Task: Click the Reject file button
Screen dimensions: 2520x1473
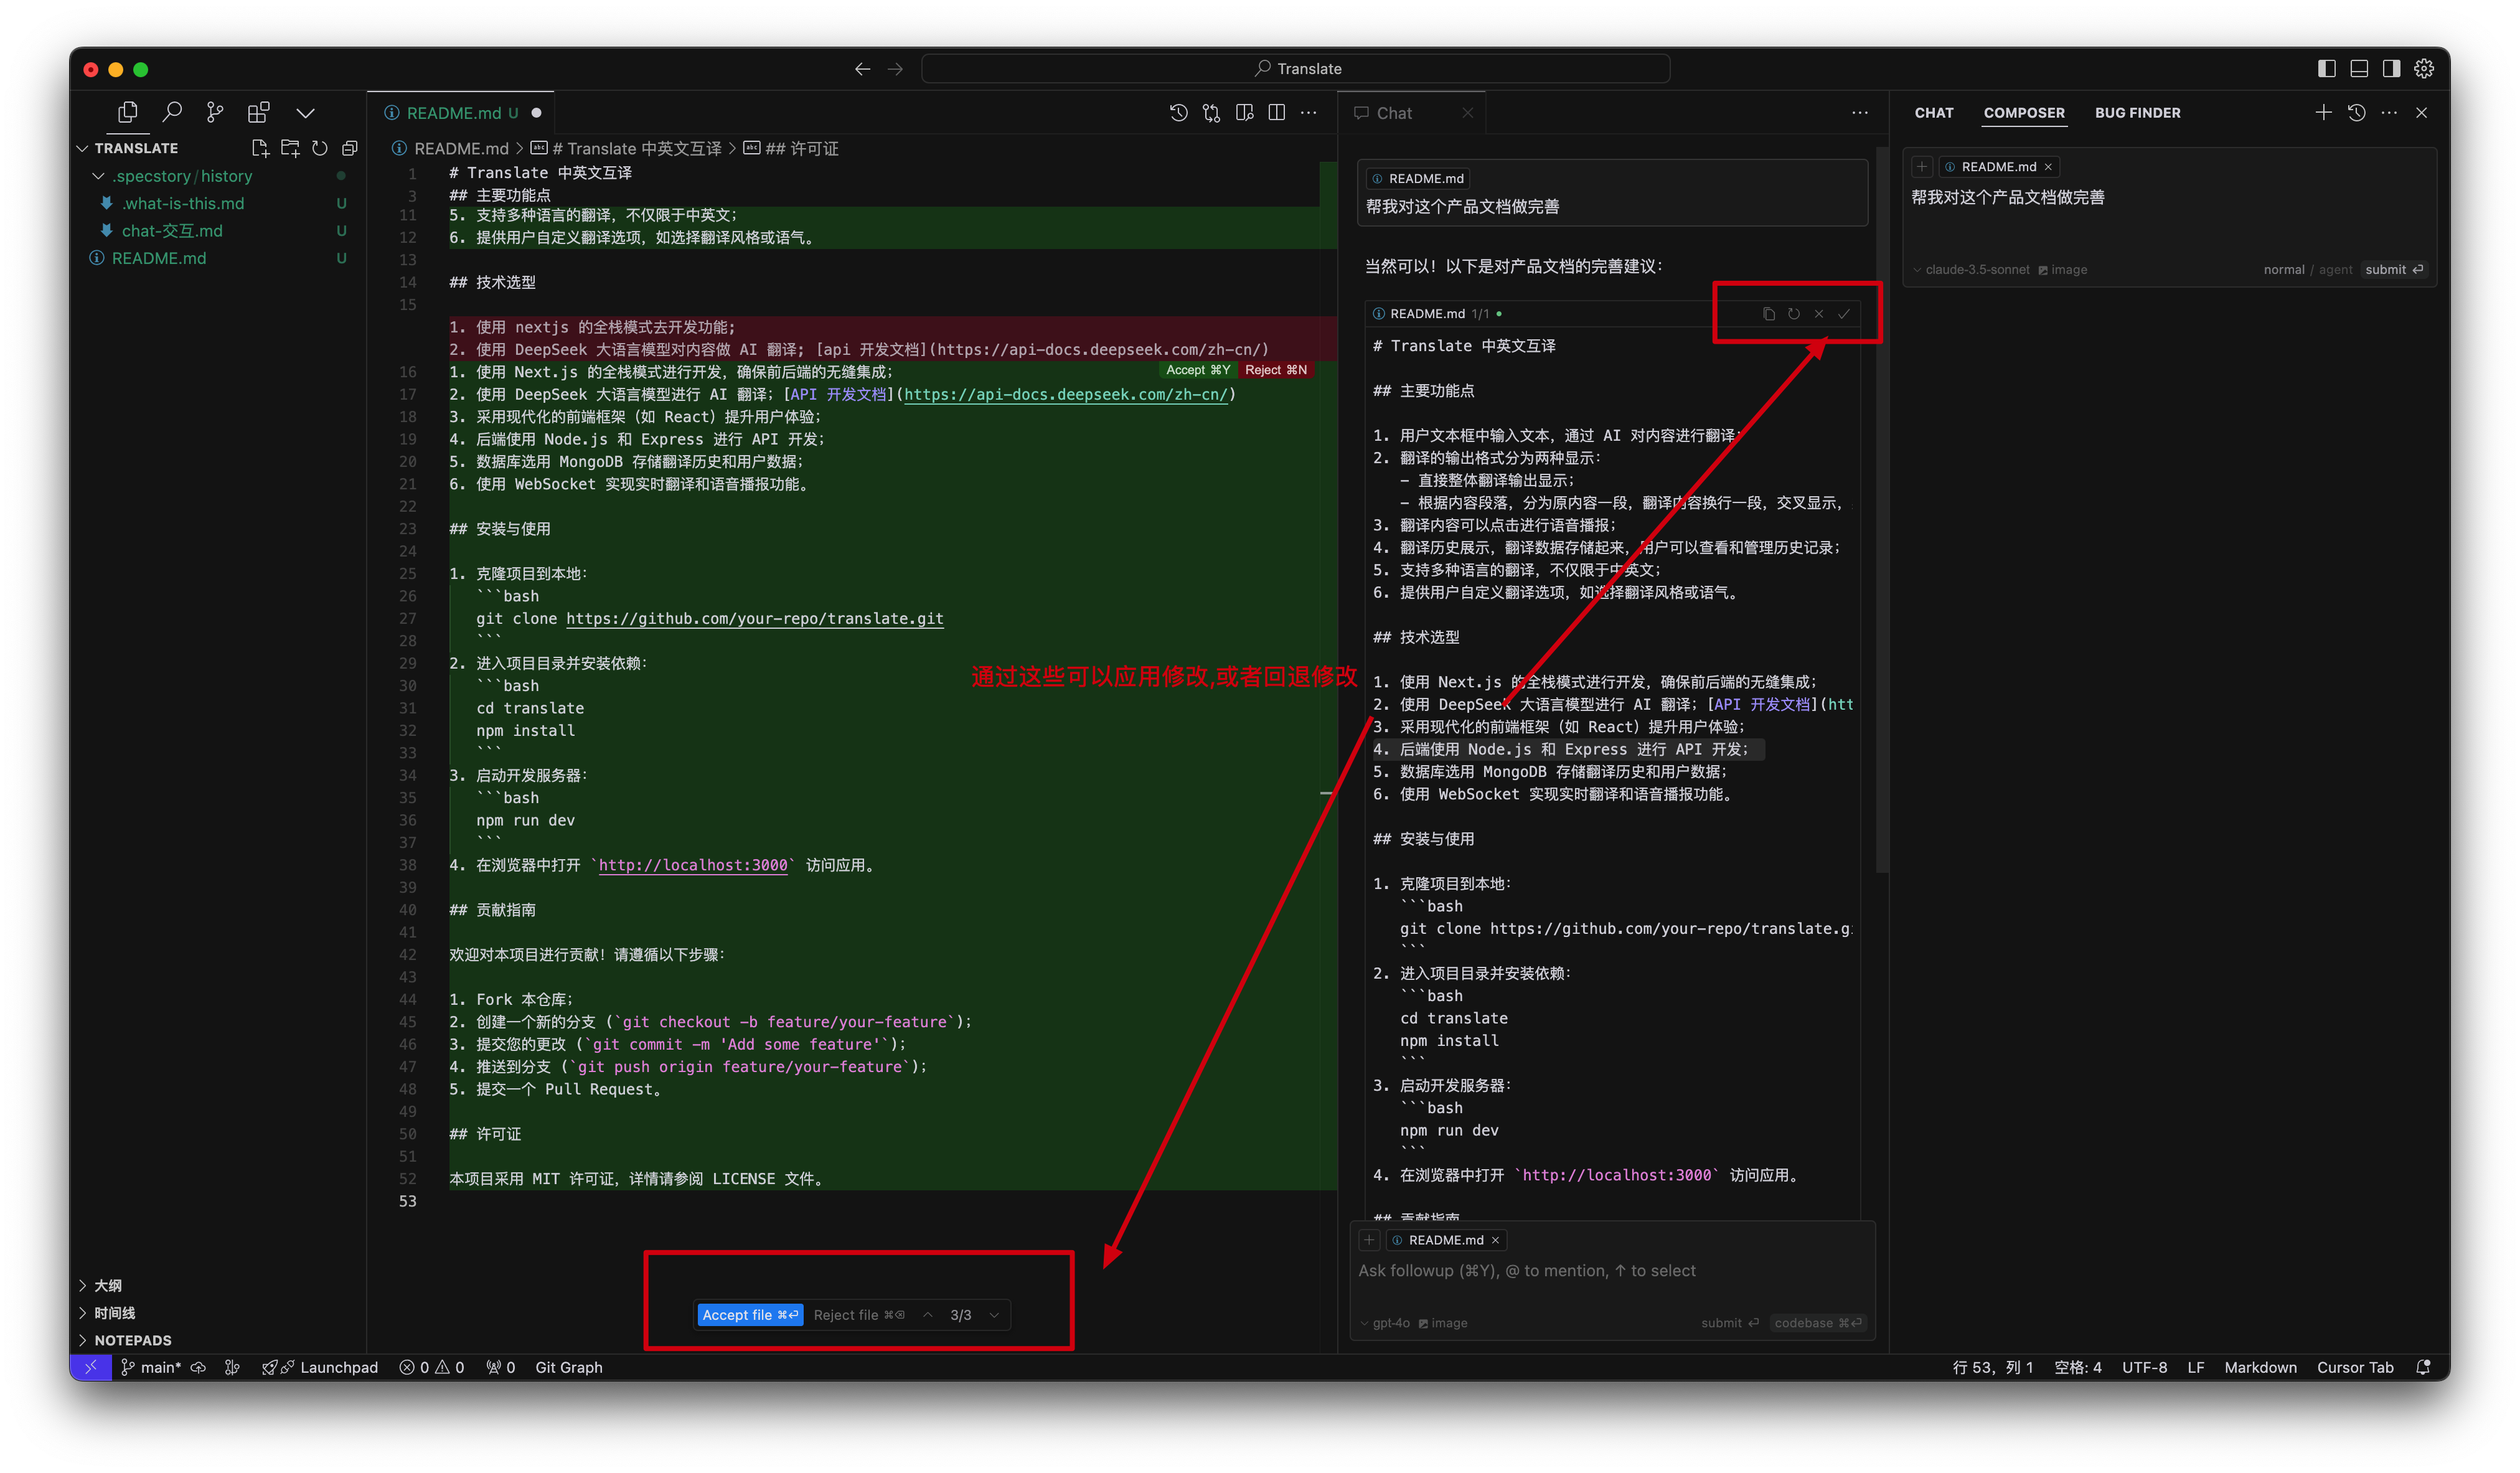Action: click(858, 1315)
